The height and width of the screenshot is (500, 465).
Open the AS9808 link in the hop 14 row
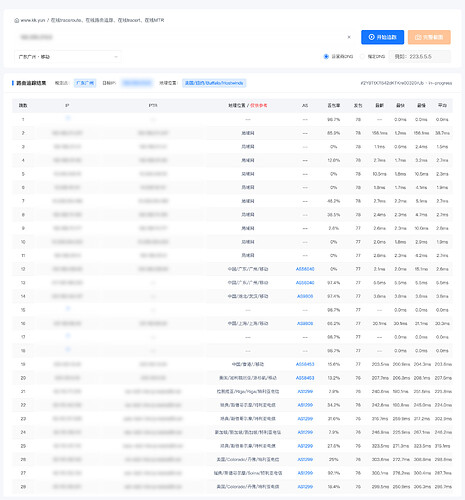(x=305, y=296)
